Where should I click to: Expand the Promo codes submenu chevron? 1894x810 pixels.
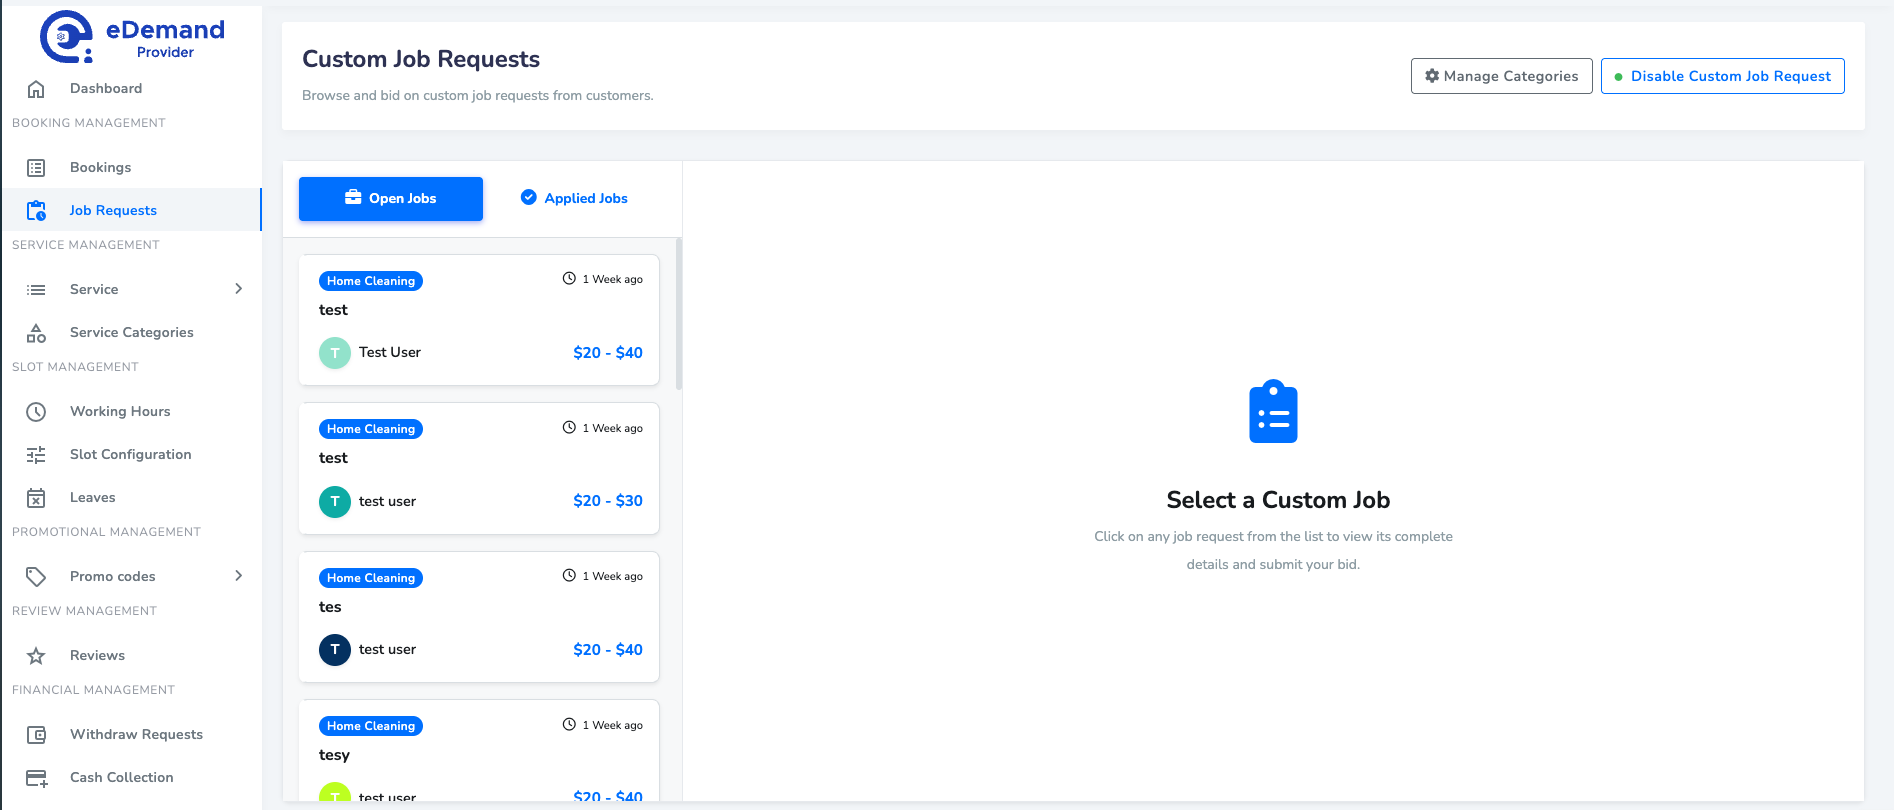point(238,576)
